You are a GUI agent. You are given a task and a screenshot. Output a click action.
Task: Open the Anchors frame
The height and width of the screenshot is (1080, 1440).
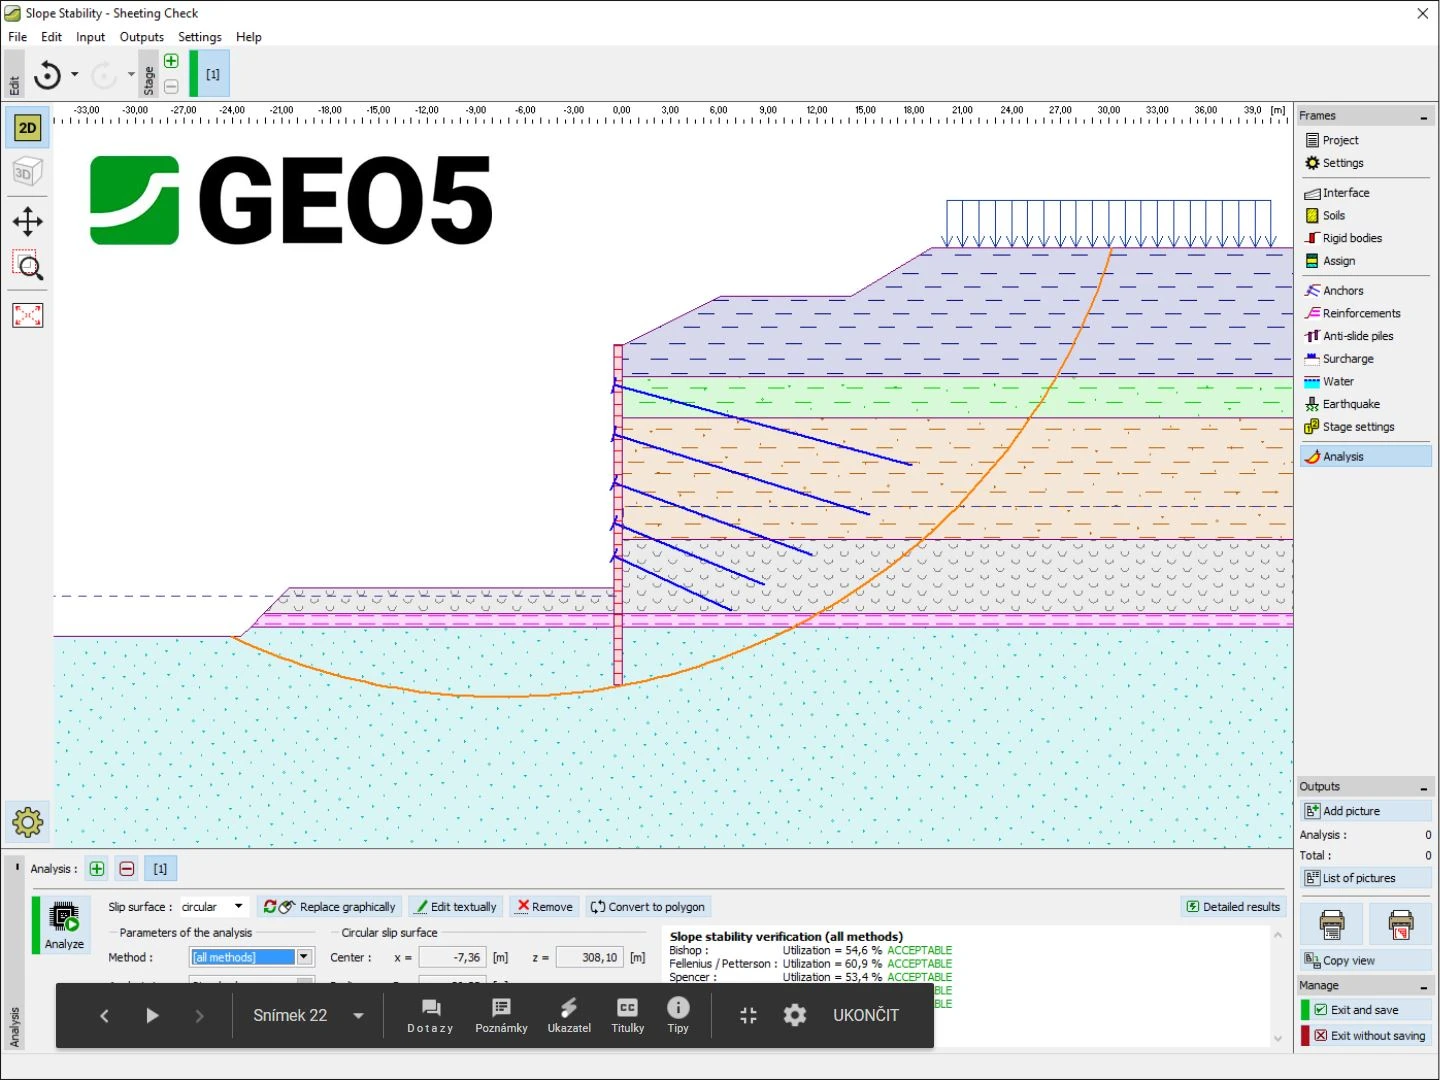[1342, 291]
